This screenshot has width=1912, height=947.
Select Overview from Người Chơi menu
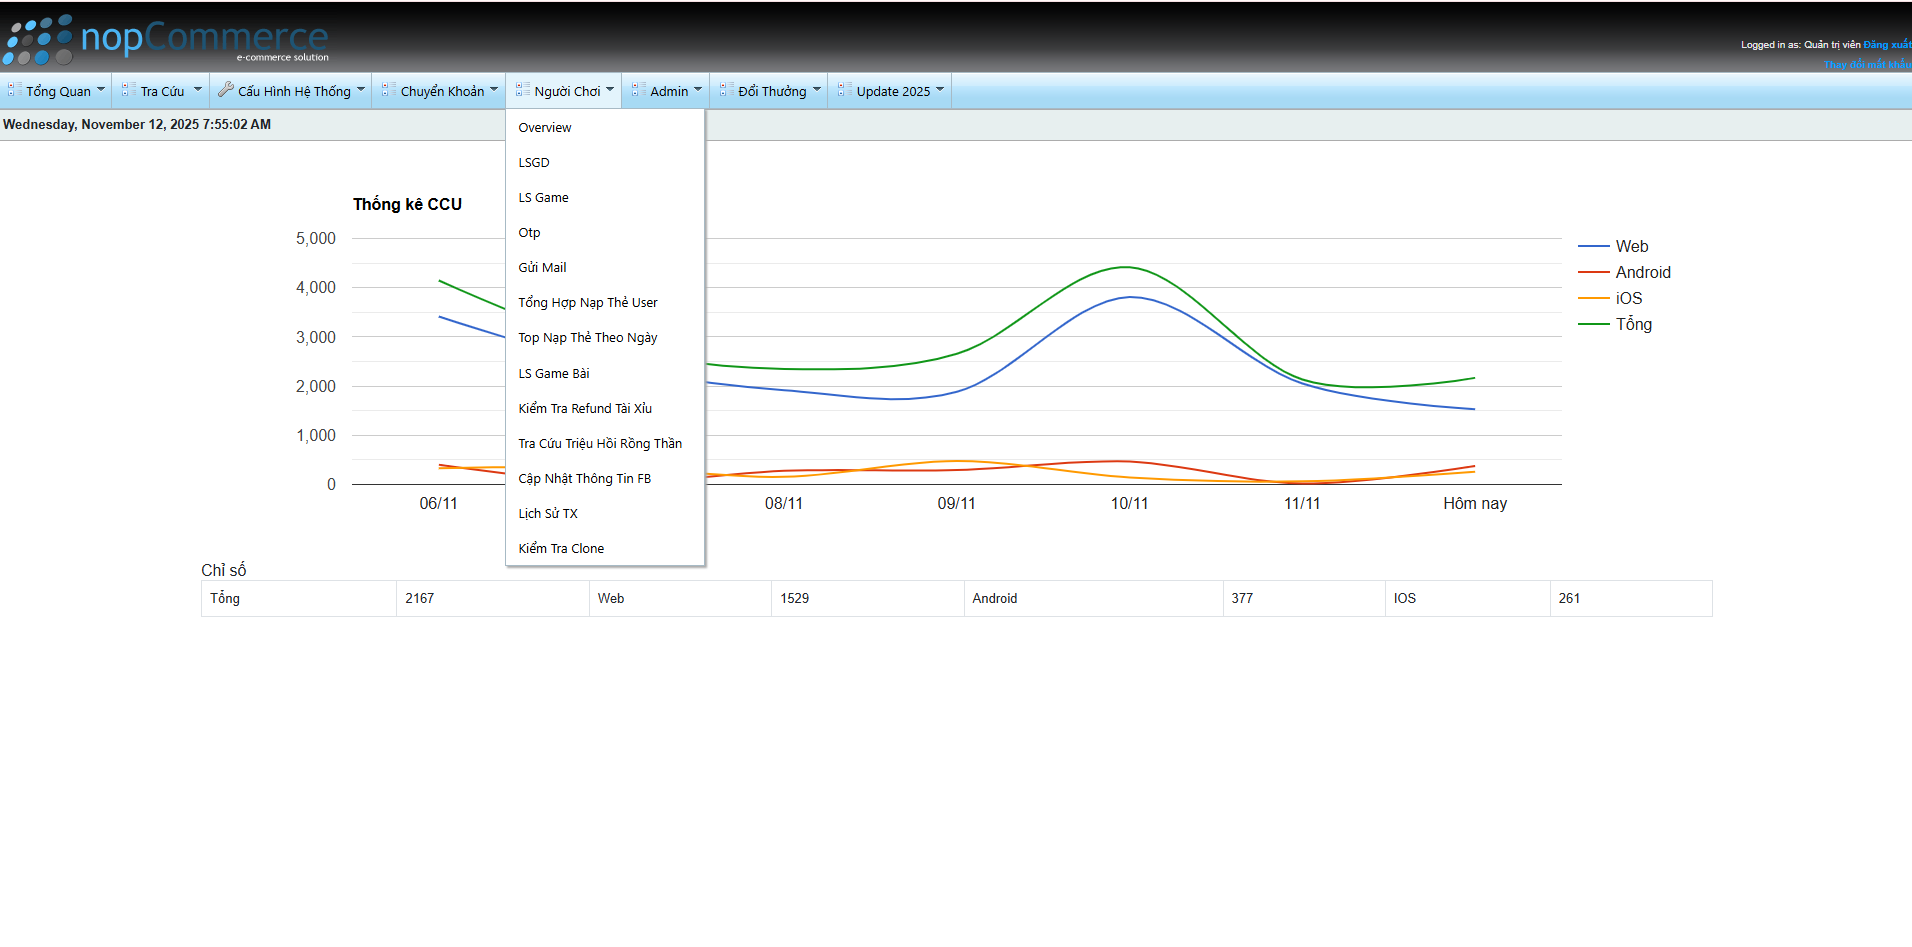click(x=545, y=128)
